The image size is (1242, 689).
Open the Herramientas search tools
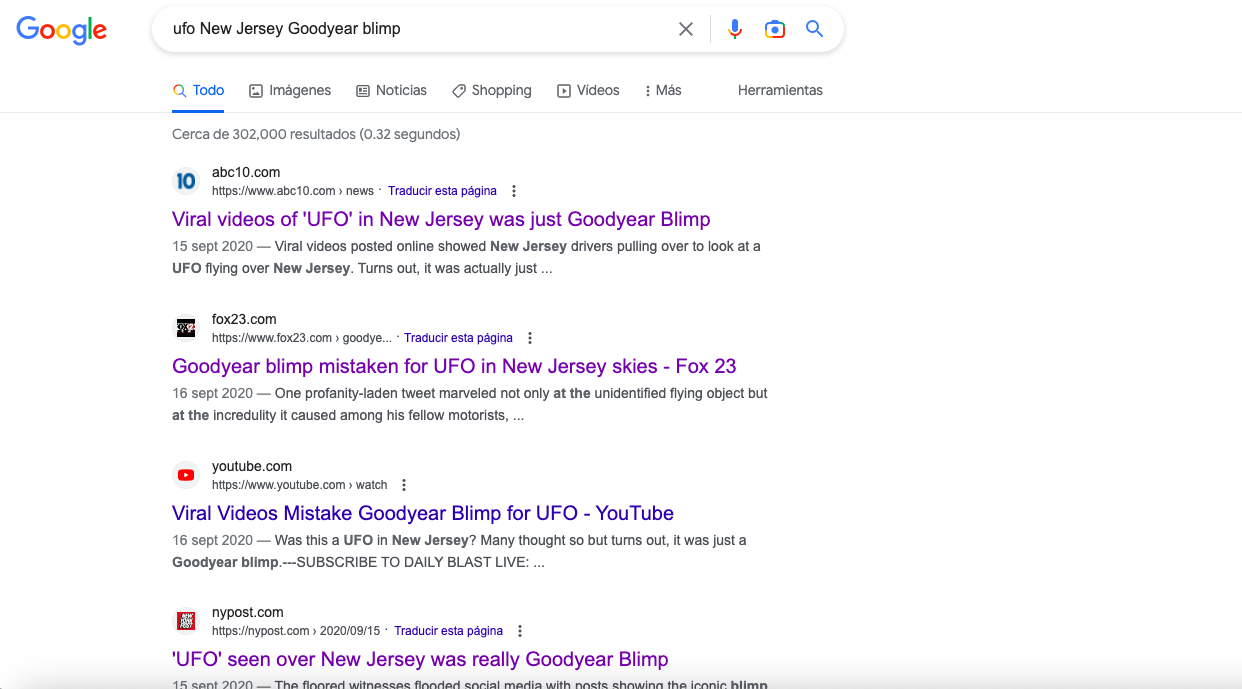pyautogui.click(x=780, y=90)
